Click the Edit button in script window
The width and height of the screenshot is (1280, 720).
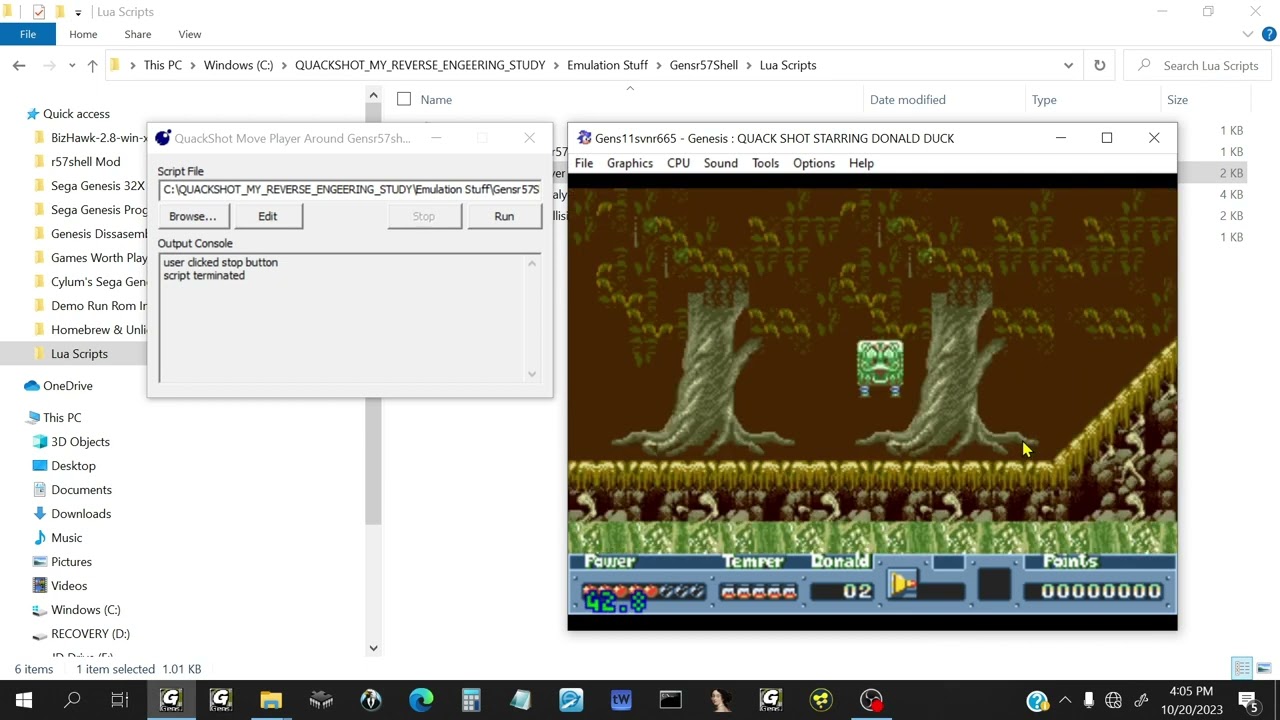pyautogui.click(x=268, y=216)
